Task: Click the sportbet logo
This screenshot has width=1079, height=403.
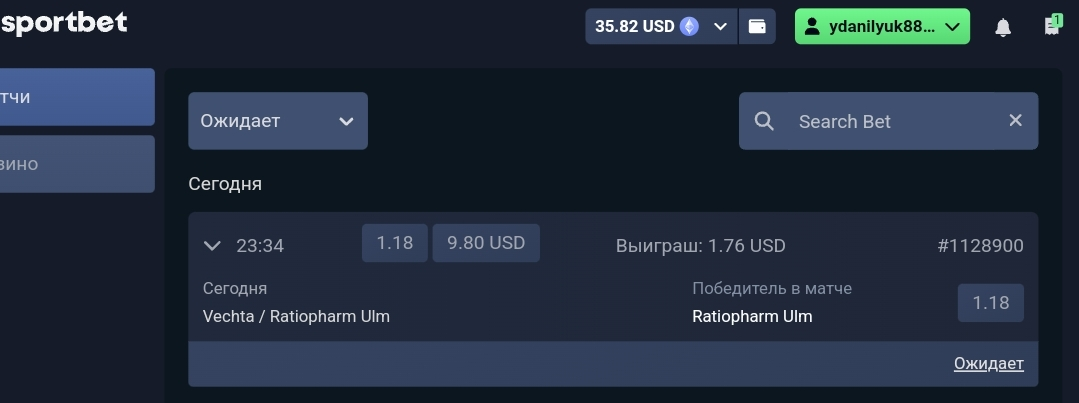Action: click(x=64, y=22)
